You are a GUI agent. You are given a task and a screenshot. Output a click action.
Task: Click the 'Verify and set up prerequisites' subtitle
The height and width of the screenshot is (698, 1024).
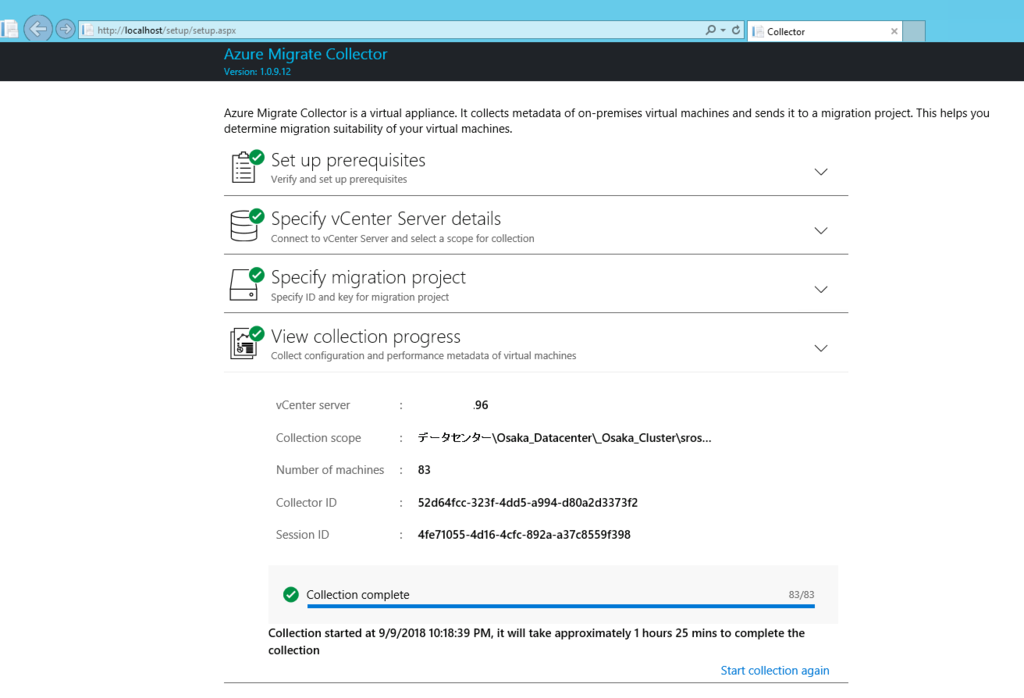pos(339,180)
